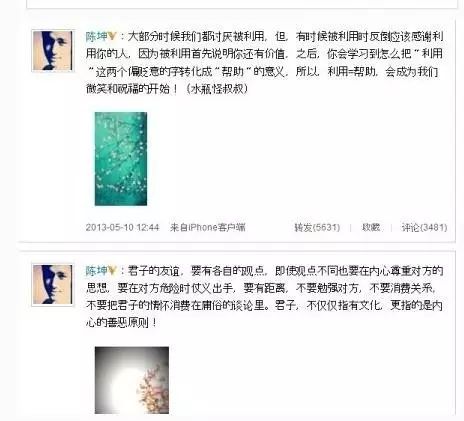
Task: Click the verified V badge on first post
Action: tap(112, 36)
